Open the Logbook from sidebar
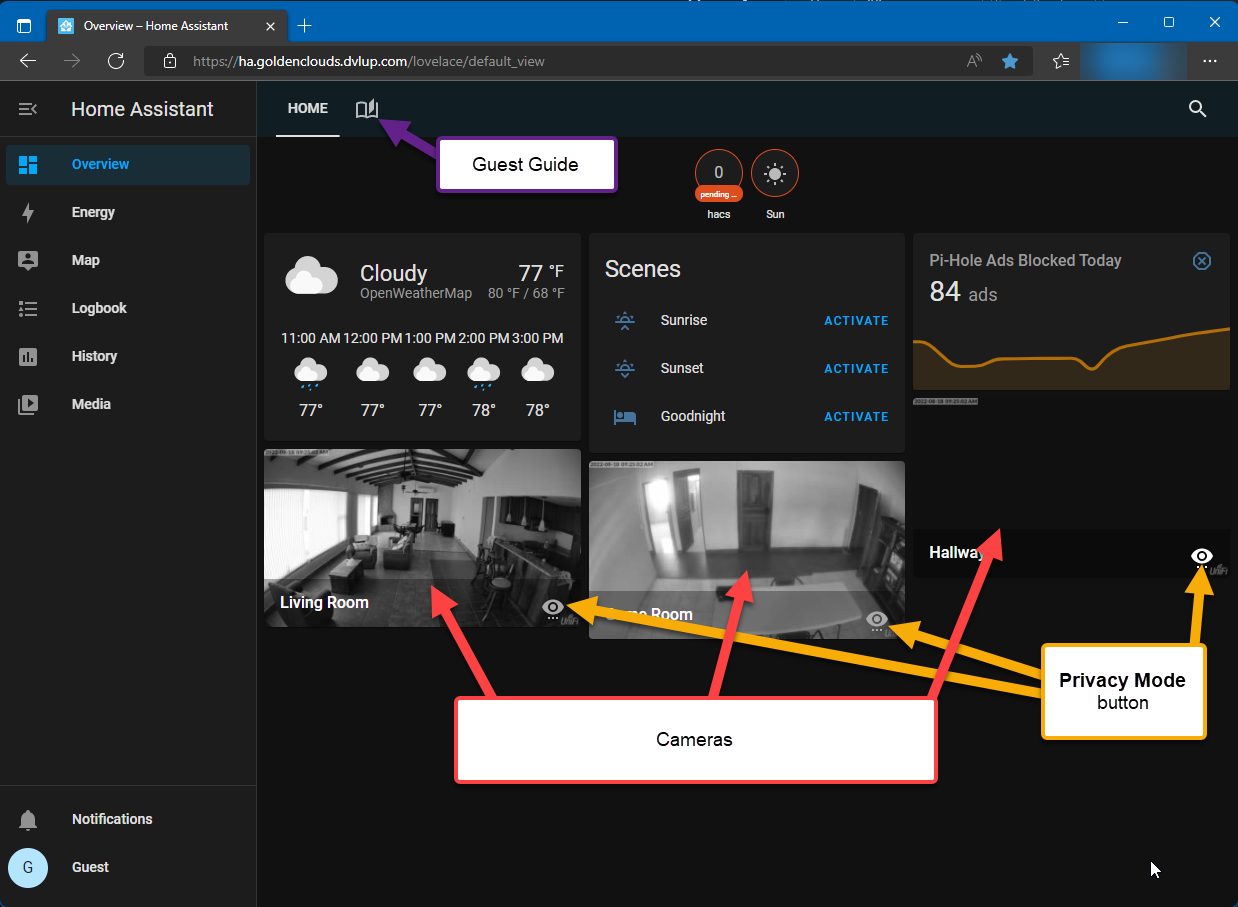Screen dimensions: 1238x907 [99, 308]
